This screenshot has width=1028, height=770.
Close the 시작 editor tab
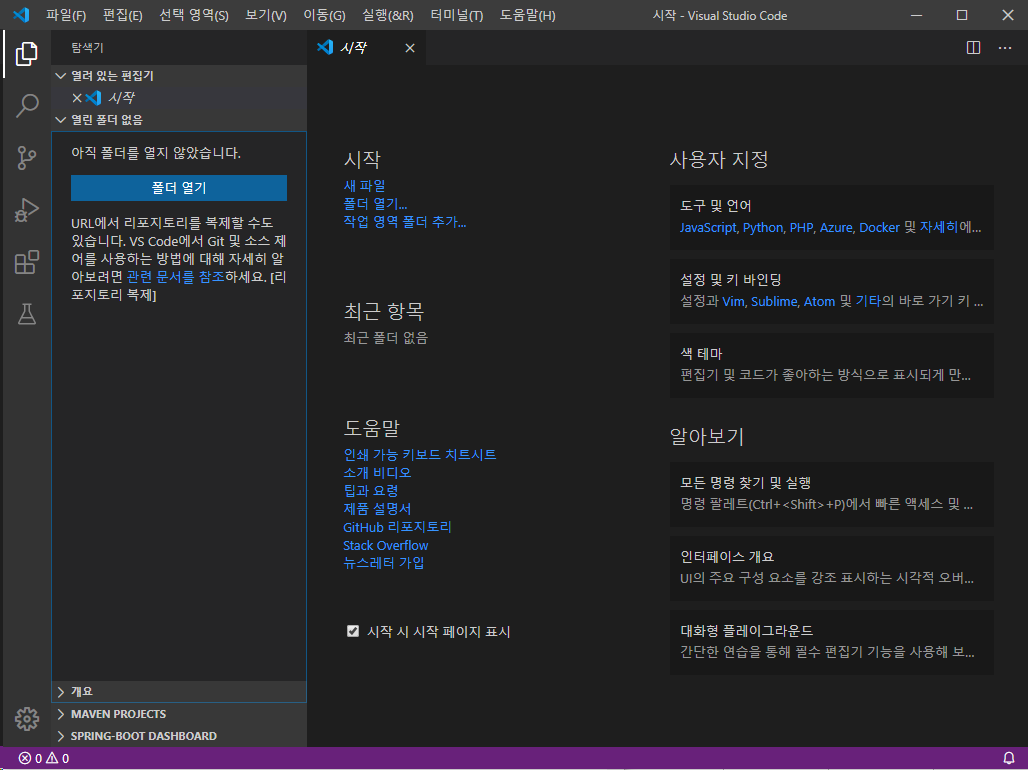(410, 48)
